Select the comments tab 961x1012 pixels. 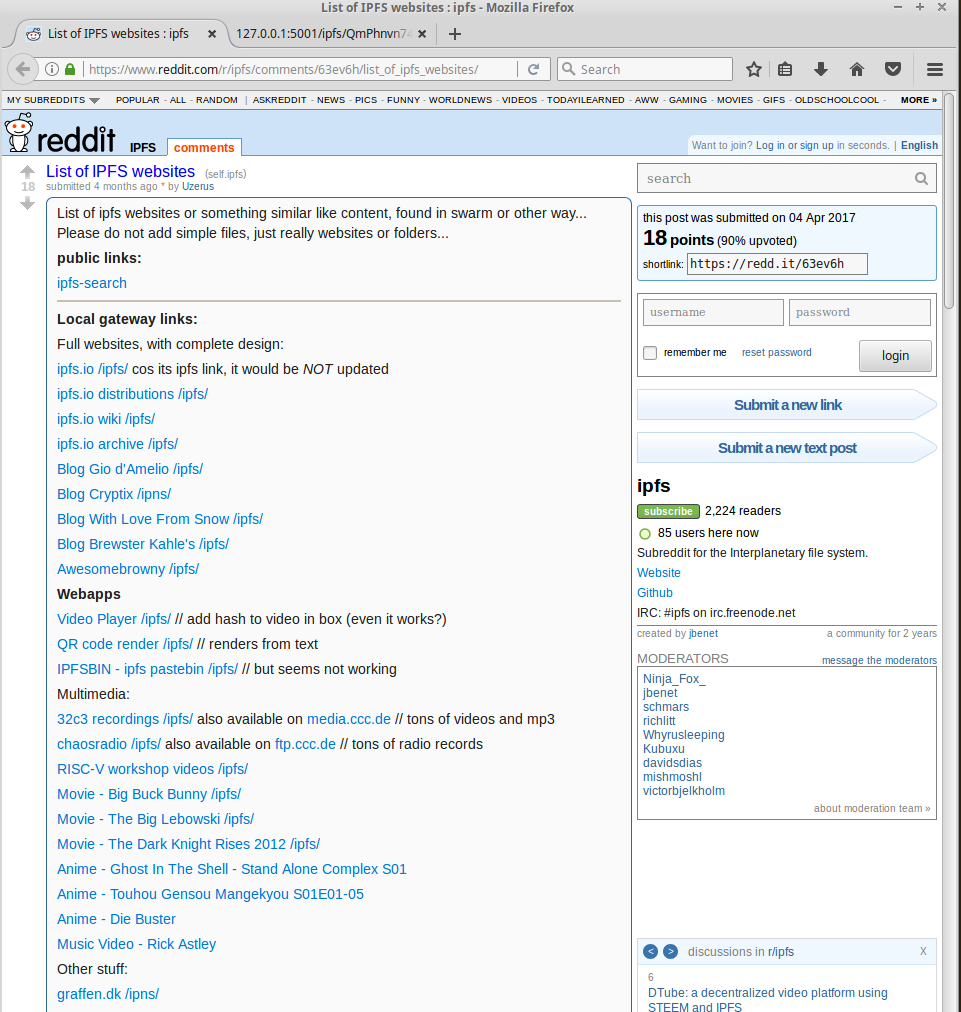coord(204,148)
